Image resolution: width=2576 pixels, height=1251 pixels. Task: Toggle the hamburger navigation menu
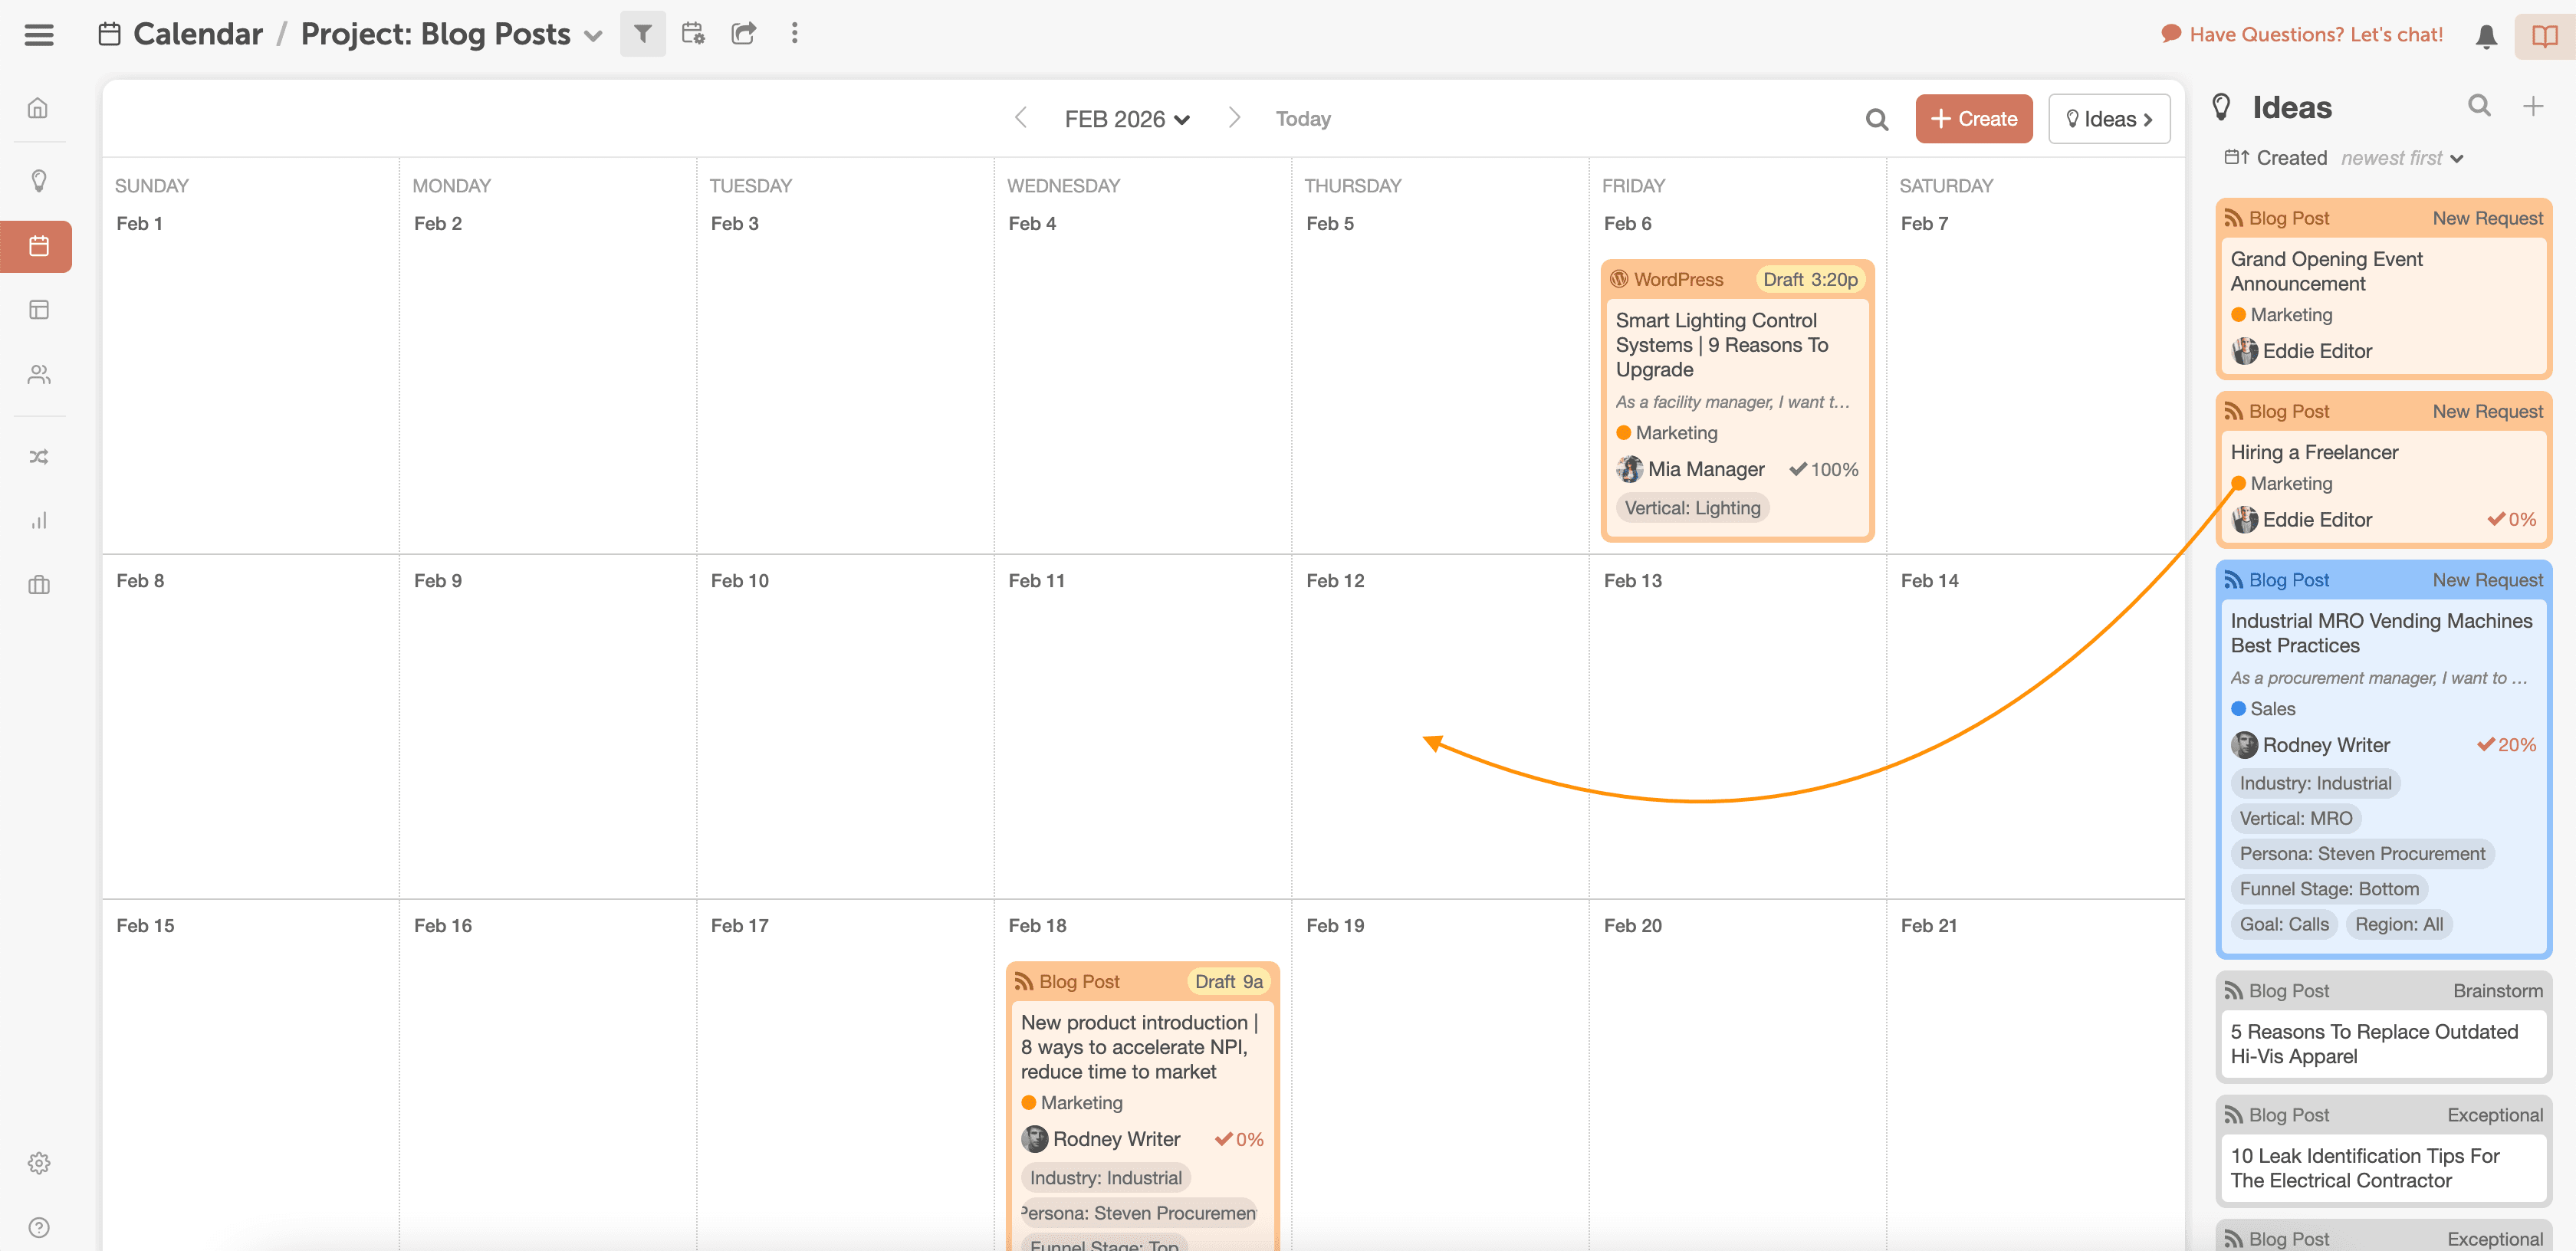click(x=38, y=35)
